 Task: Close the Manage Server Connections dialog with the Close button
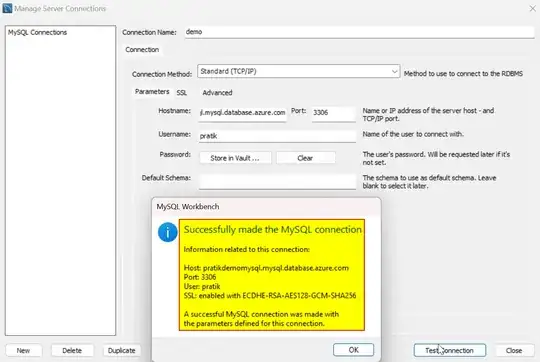click(x=514, y=350)
